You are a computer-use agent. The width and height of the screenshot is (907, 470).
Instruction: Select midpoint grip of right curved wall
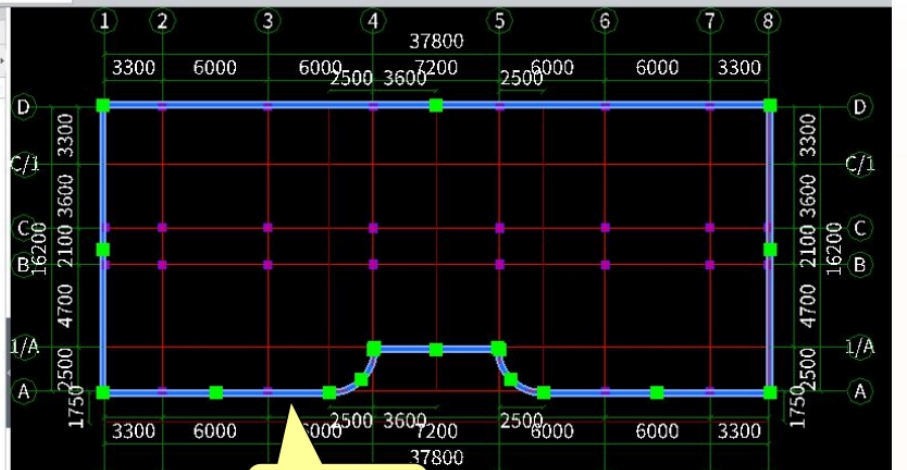(x=511, y=380)
